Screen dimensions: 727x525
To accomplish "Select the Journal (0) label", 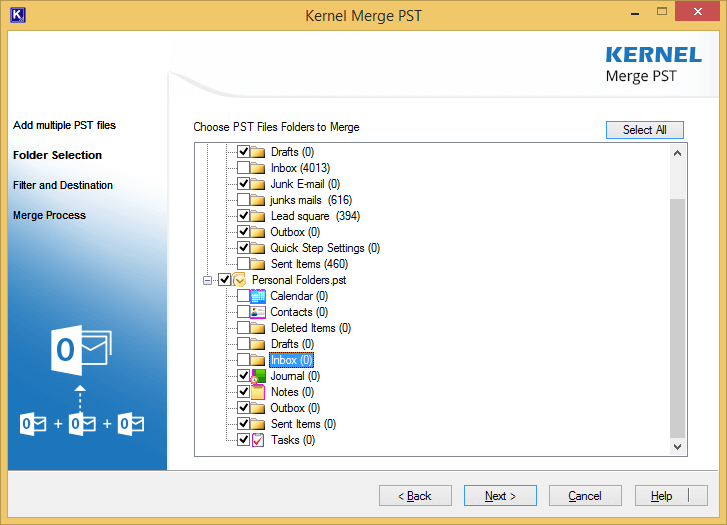I will (x=295, y=376).
